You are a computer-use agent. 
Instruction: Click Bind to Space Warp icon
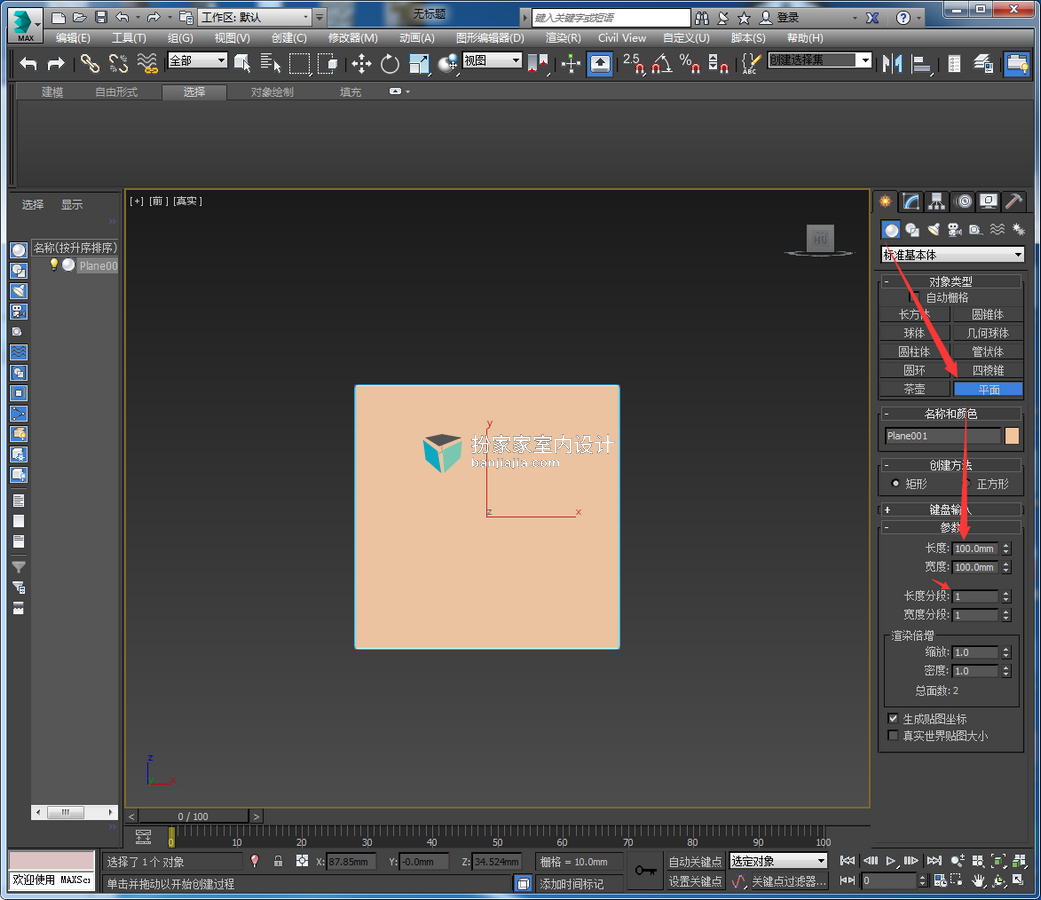147,64
